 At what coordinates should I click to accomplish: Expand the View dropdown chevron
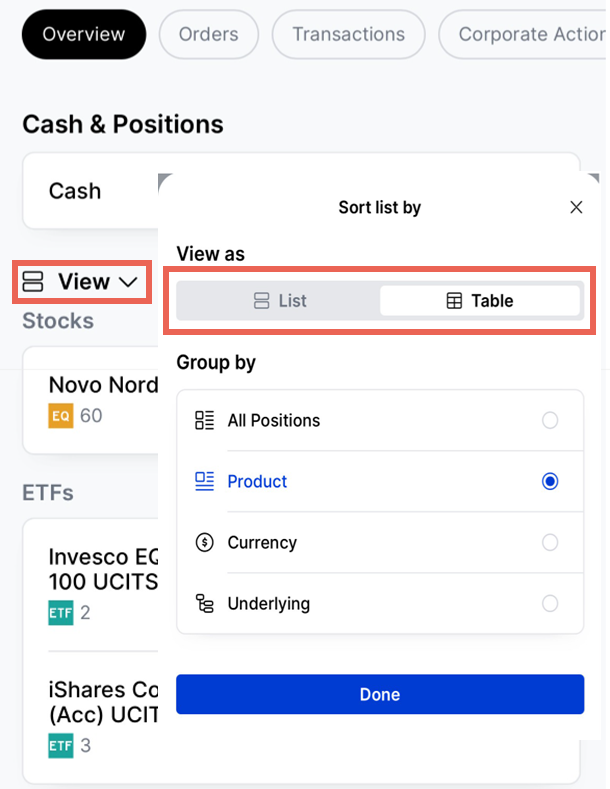click(128, 283)
